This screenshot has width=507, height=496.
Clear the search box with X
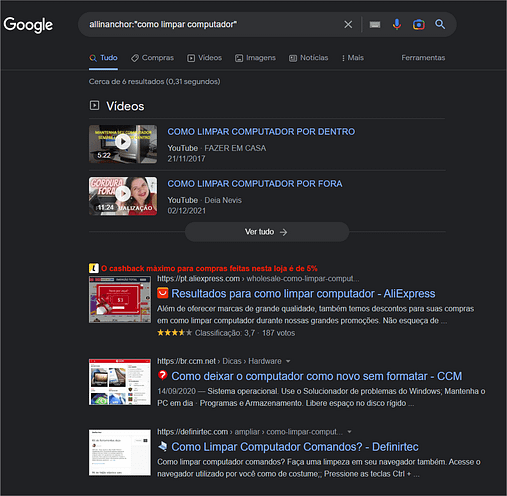click(348, 24)
